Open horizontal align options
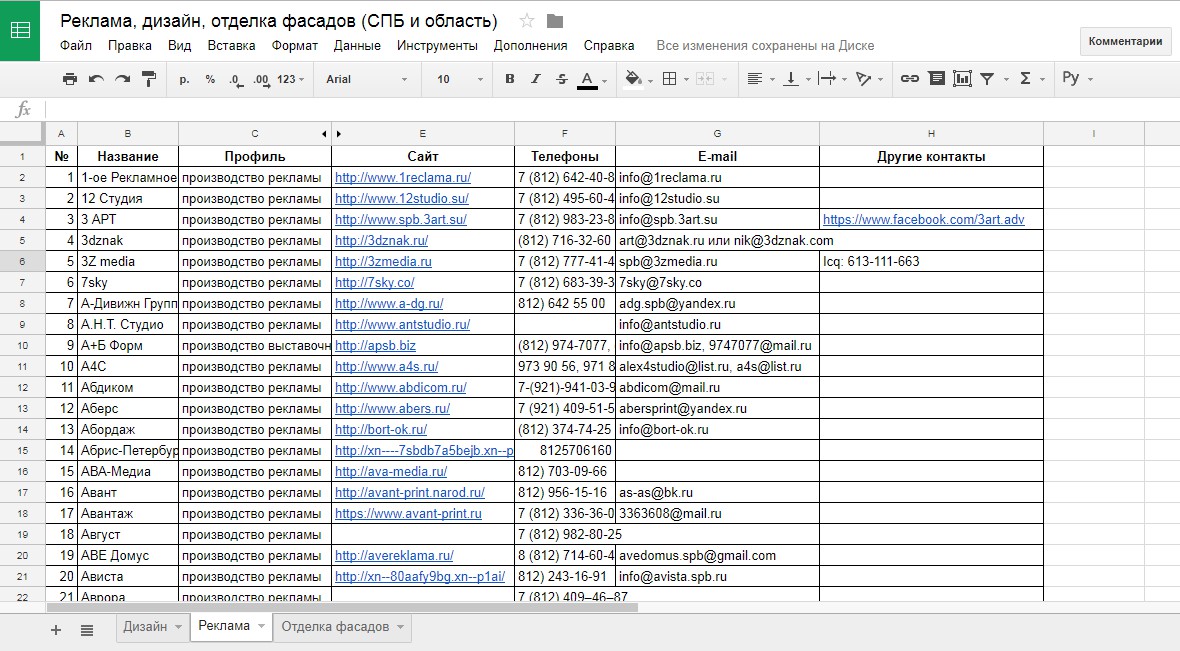This screenshot has width=1180, height=651. 755,79
